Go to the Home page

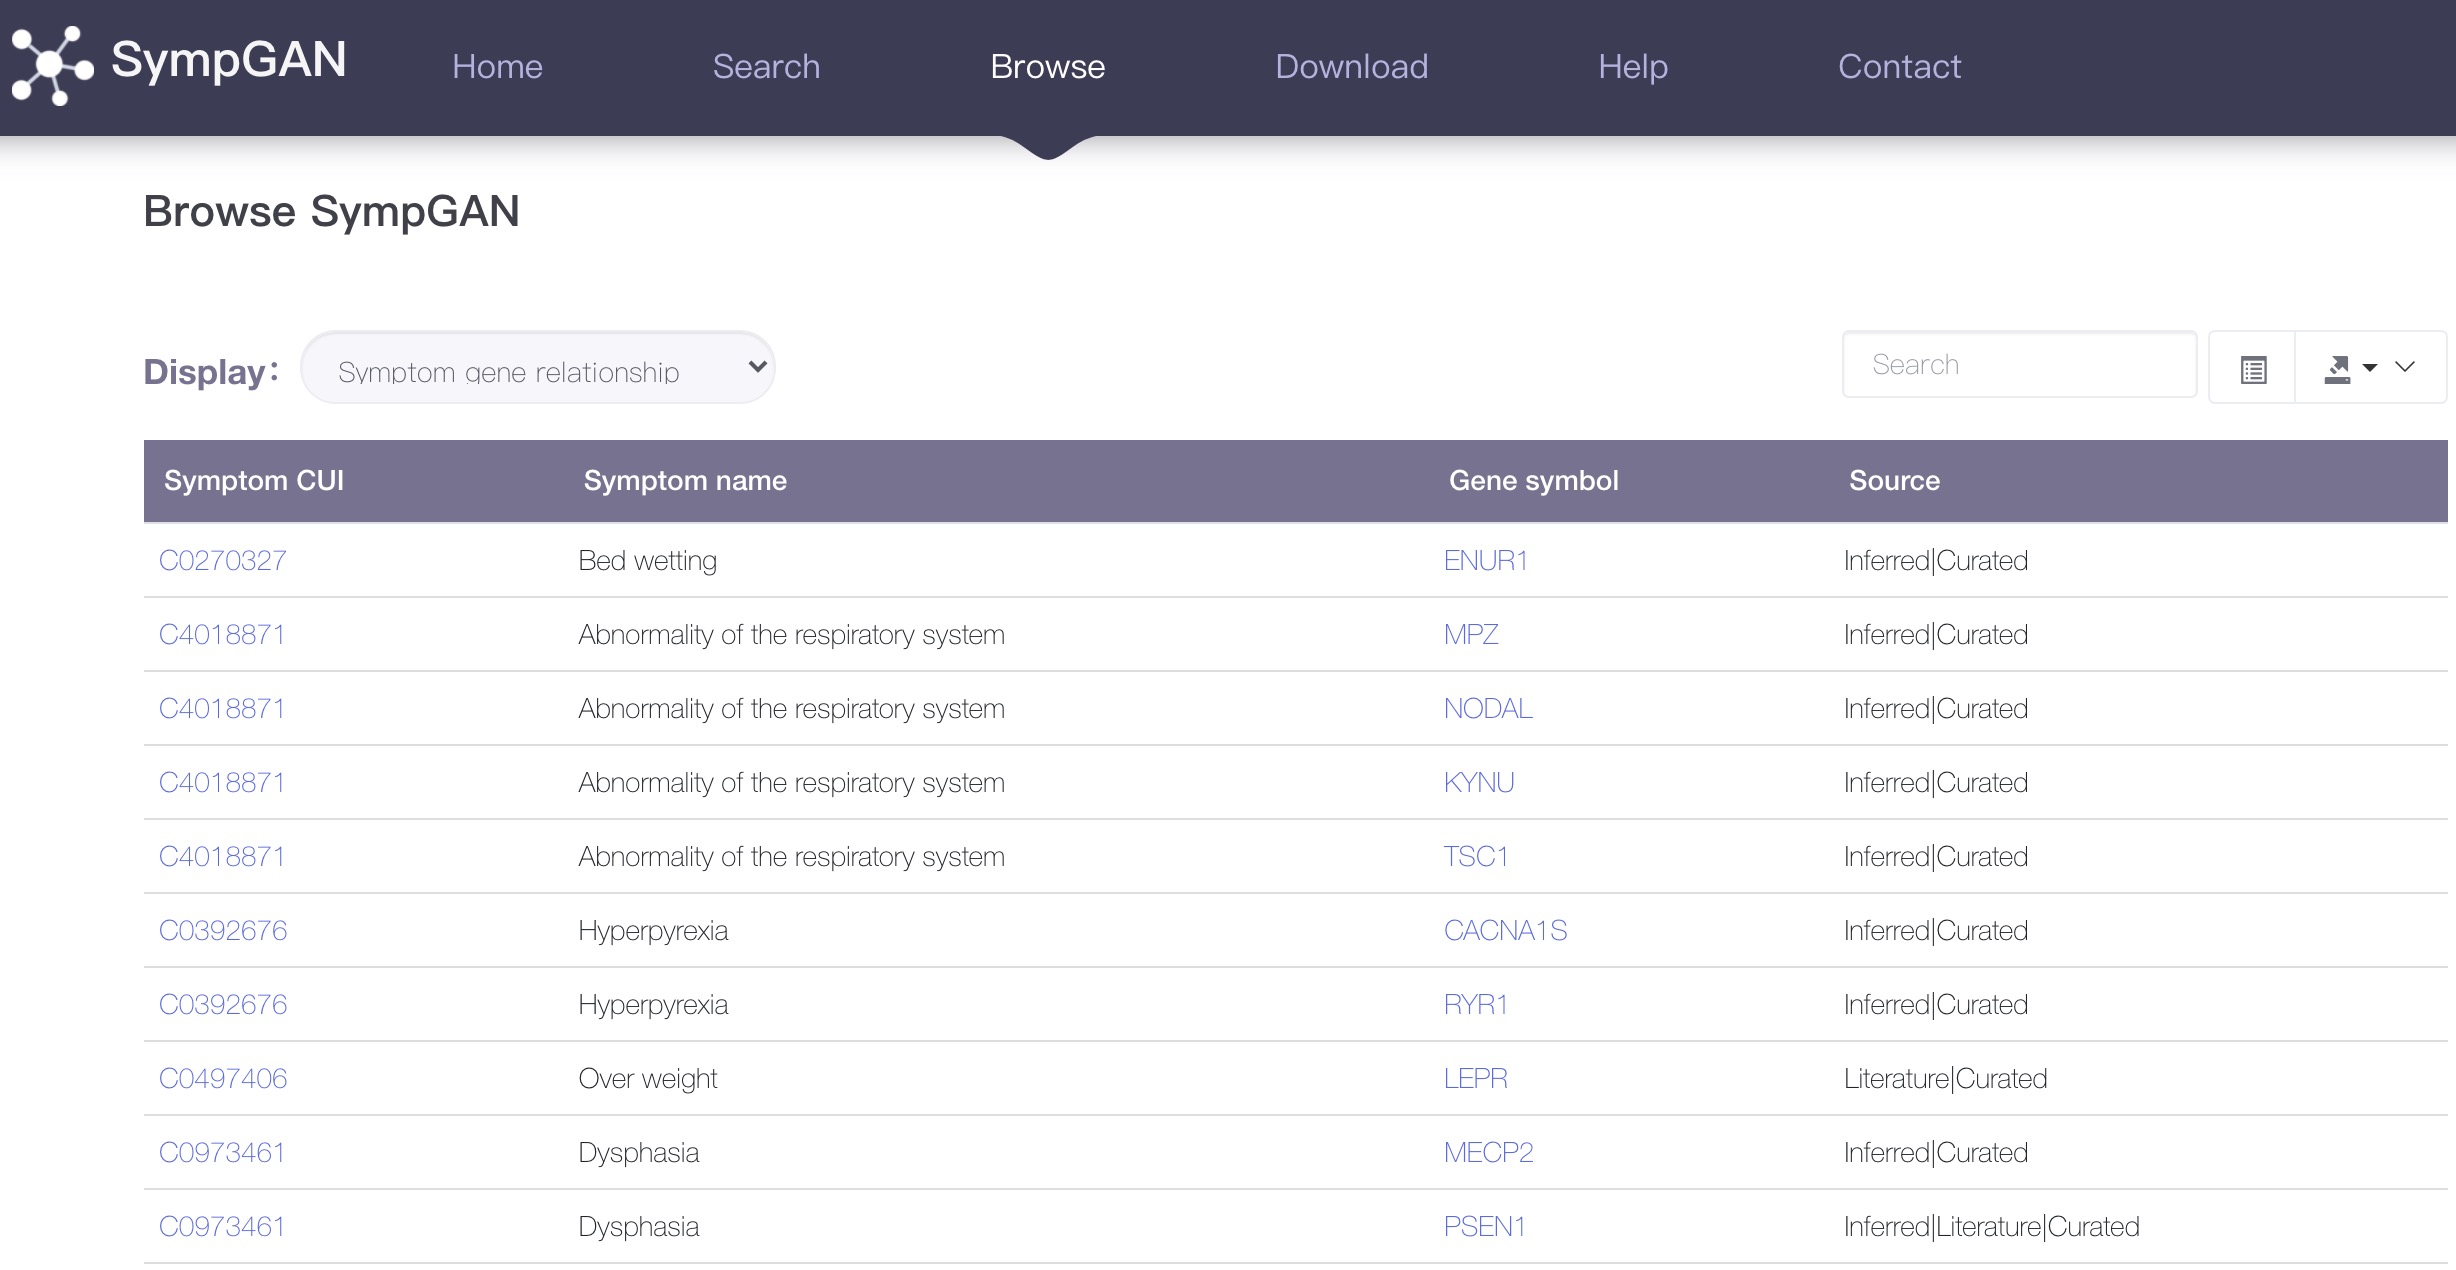pyautogui.click(x=497, y=66)
